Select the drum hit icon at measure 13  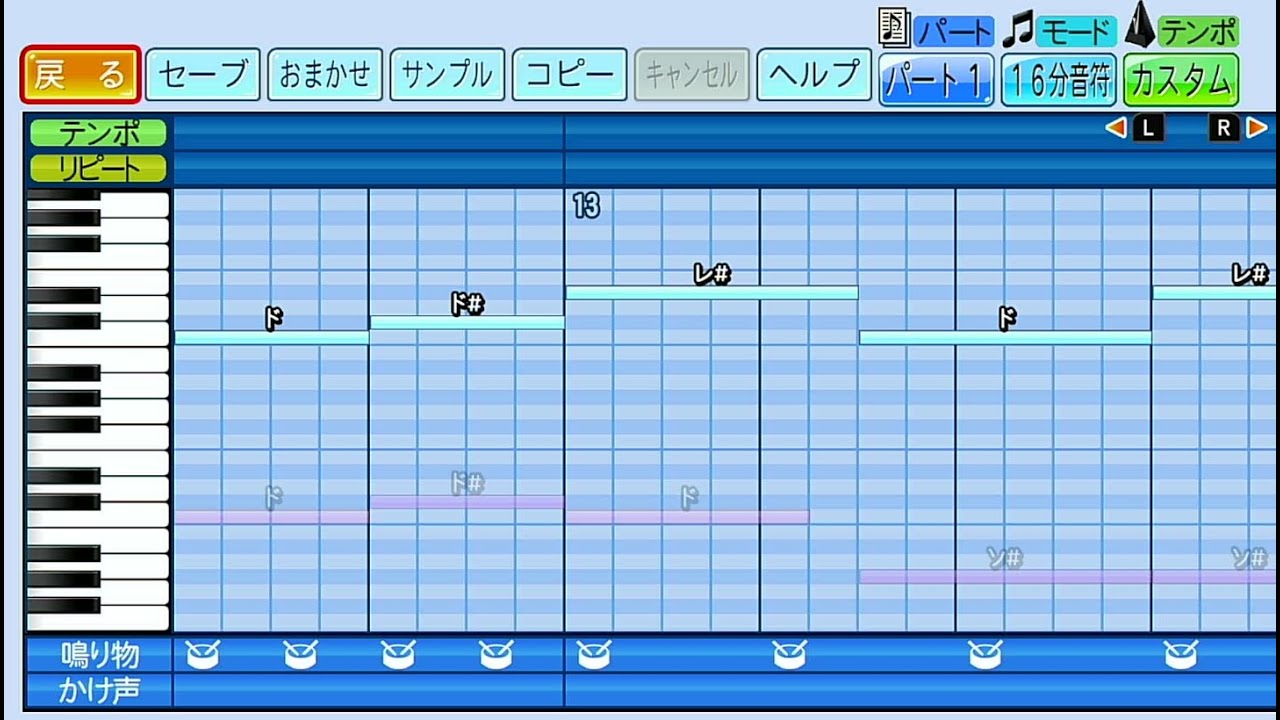pyautogui.click(x=592, y=654)
